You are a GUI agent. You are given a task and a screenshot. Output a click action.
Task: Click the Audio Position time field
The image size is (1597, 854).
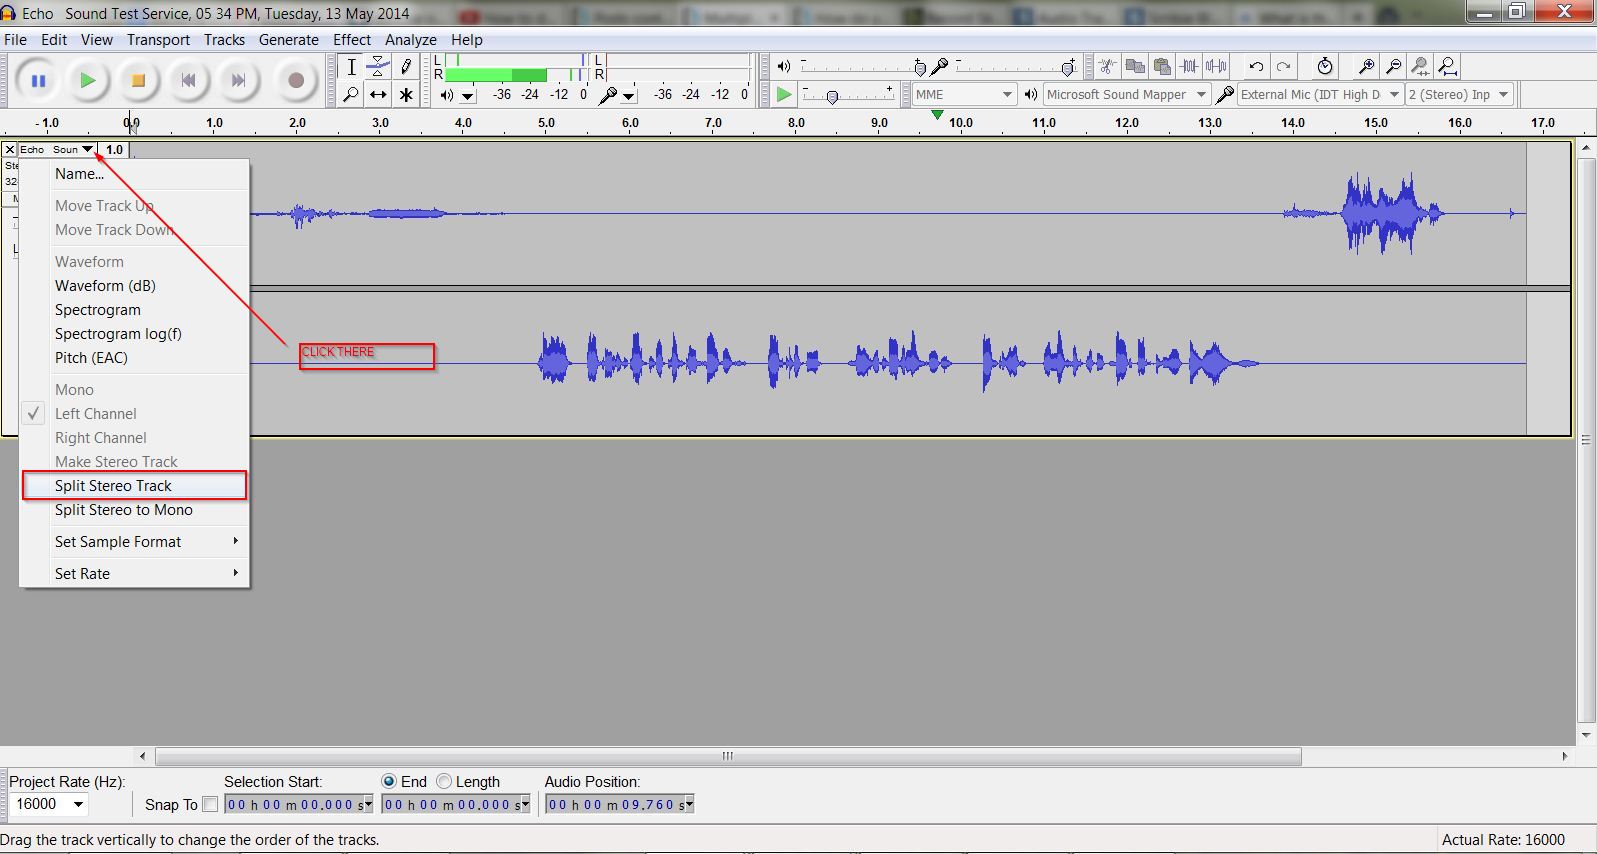click(619, 804)
